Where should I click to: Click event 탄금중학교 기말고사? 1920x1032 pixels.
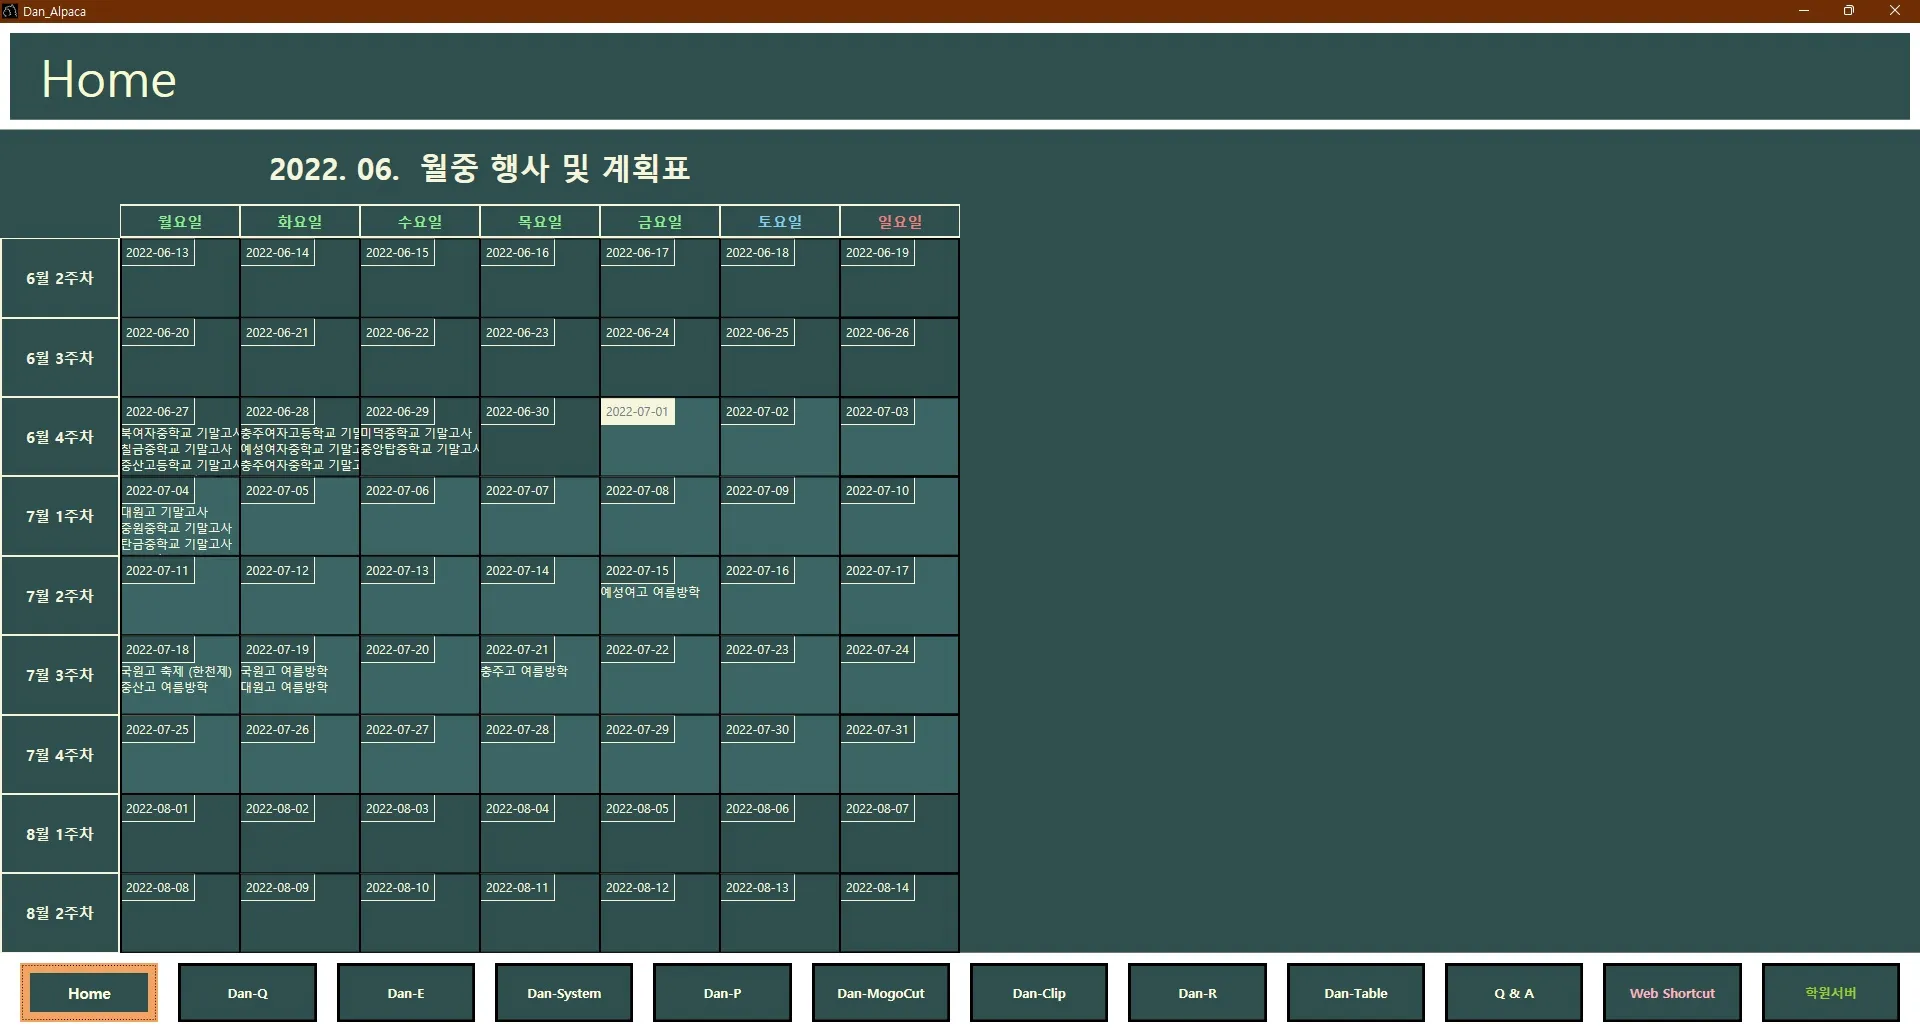coord(177,544)
